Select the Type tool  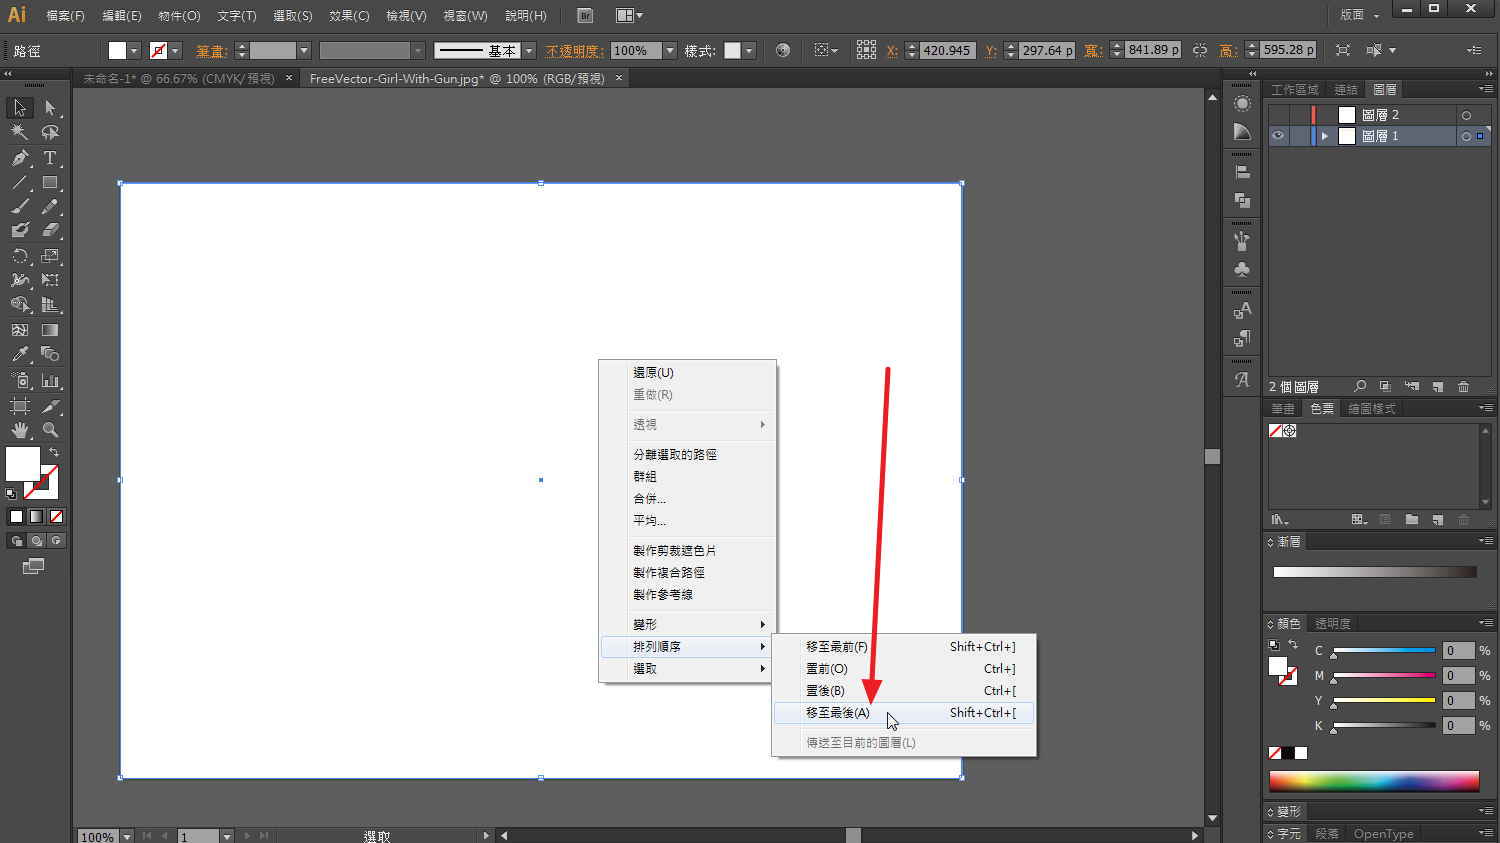tap(50, 158)
